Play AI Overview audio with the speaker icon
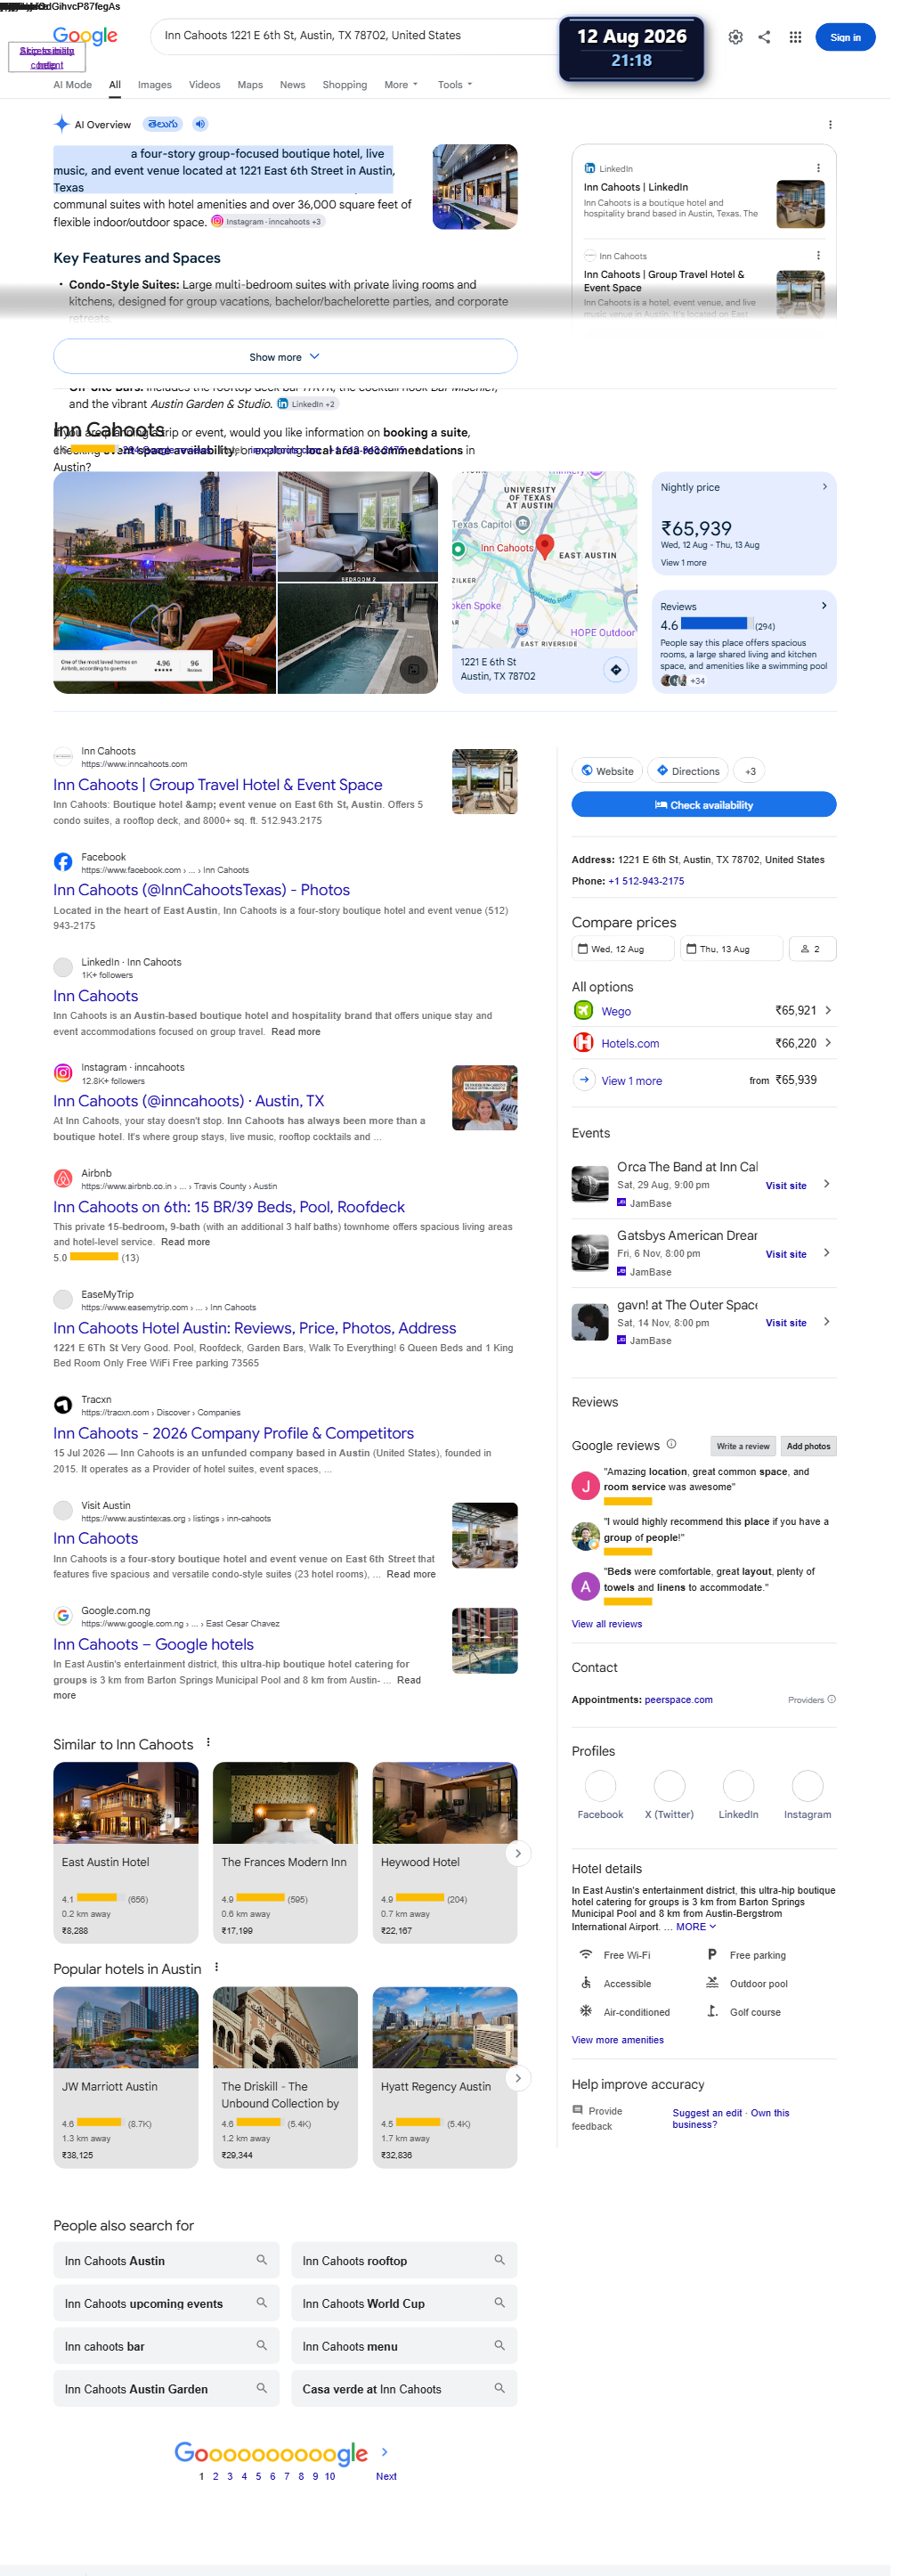This screenshot has height=2576, width=901. [x=200, y=124]
